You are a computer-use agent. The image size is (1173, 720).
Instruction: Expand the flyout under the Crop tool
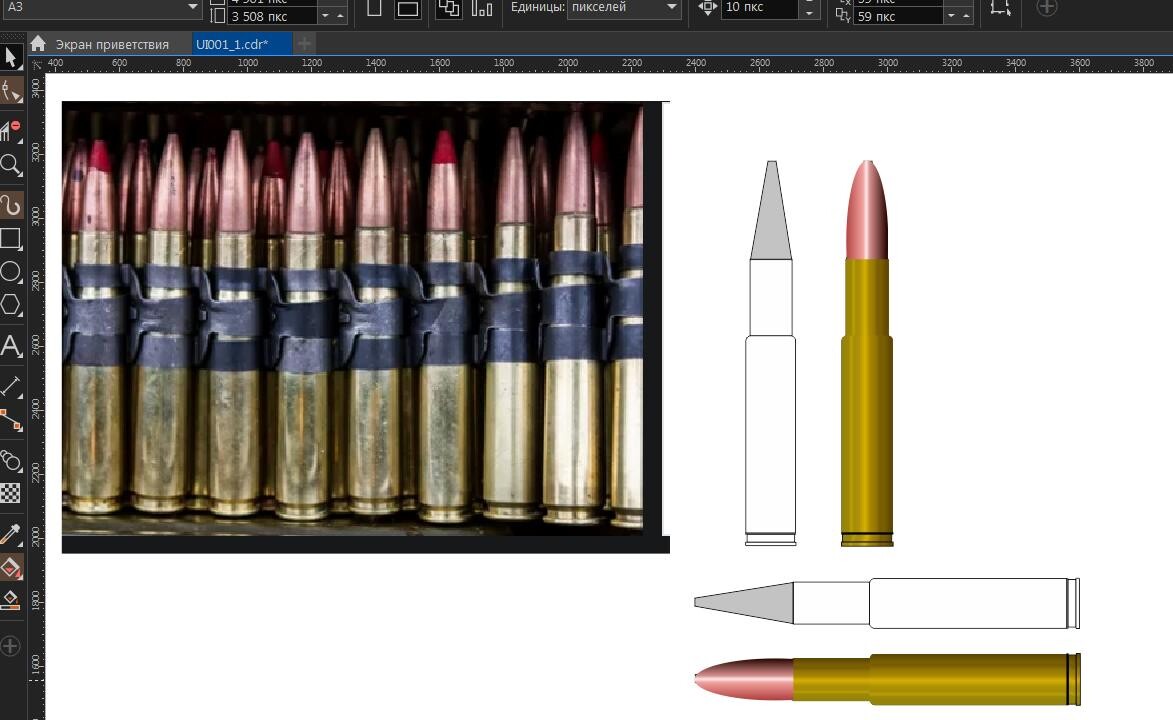click(x=22, y=140)
